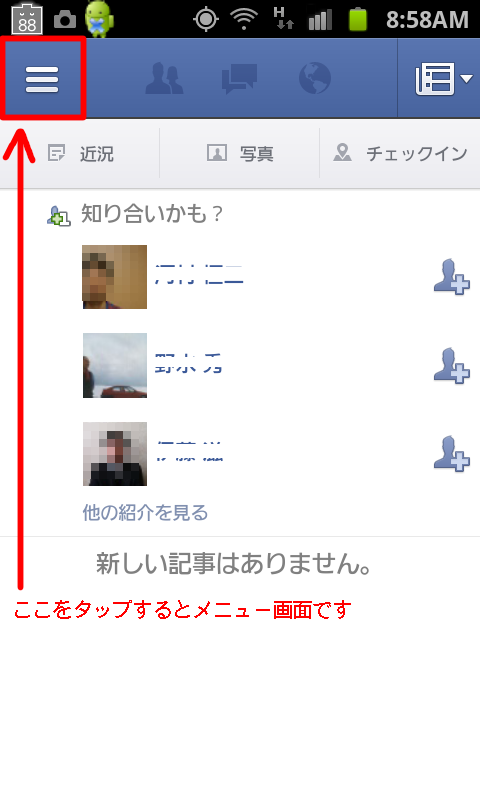Screen dimensions: 480x800
Task: Open first suggested person's profile photo
Action: (115, 277)
